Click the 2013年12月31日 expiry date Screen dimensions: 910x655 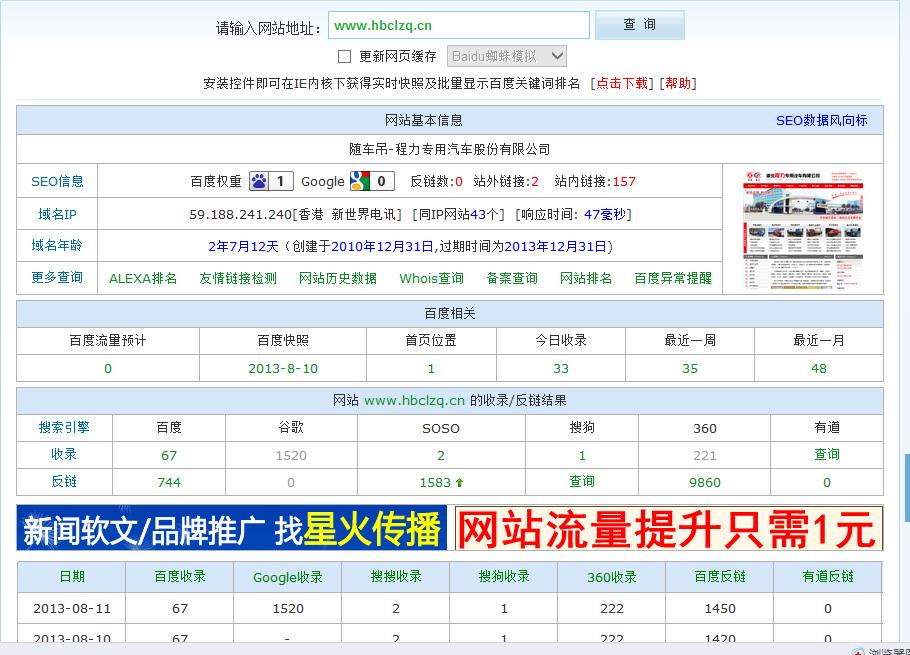pos(555,247)
